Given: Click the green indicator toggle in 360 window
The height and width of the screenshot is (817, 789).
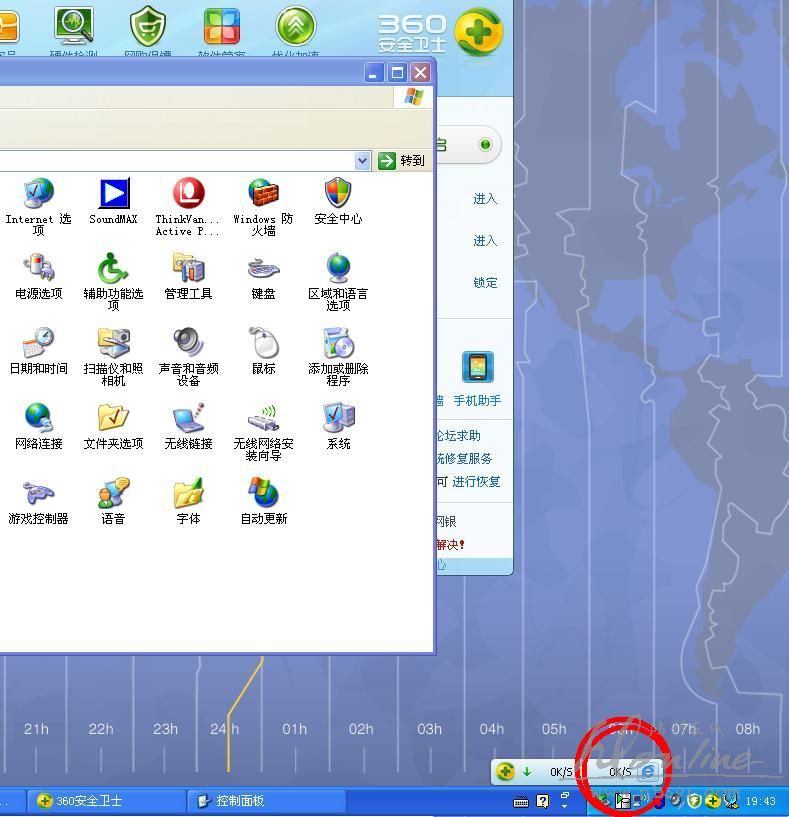Looking at the screenshot, I should click(x=485, y=144).
